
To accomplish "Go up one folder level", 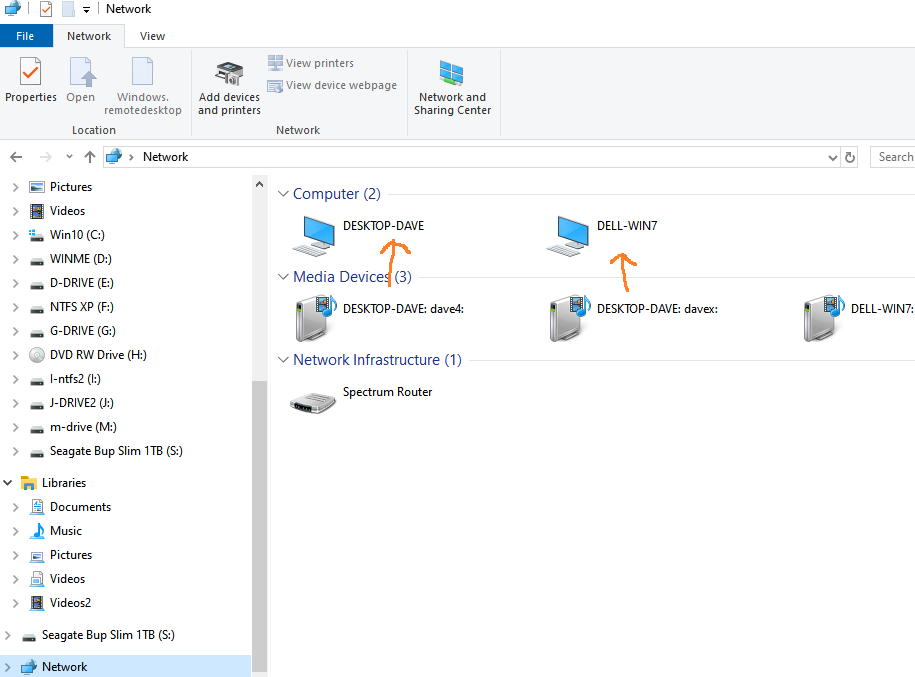I will (89, 157).
